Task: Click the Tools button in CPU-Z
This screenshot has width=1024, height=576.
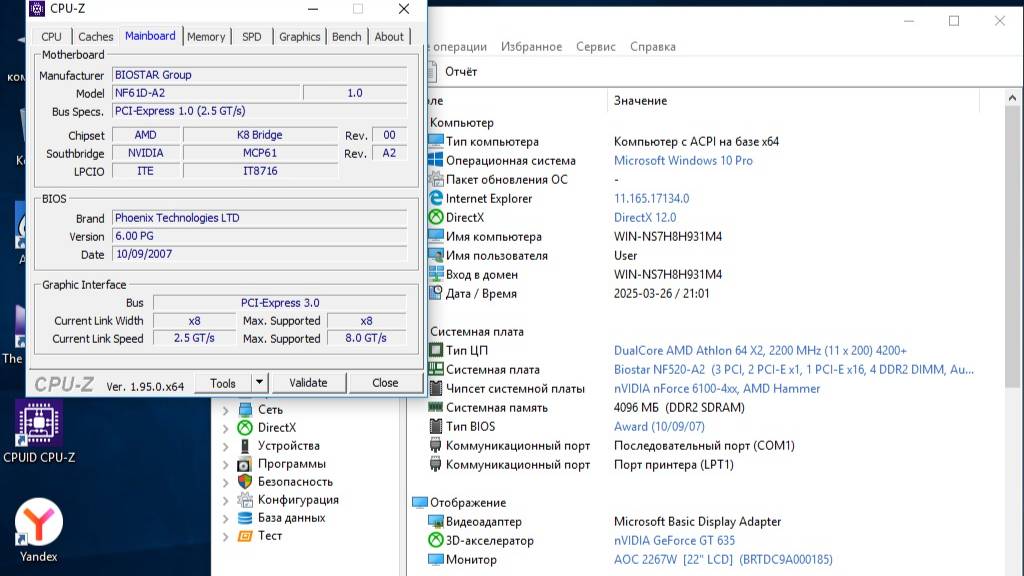Action: pos(223,383)
